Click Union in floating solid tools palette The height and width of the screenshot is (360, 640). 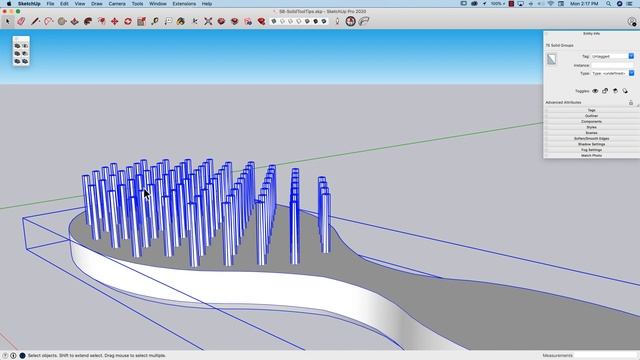(17, 53)
